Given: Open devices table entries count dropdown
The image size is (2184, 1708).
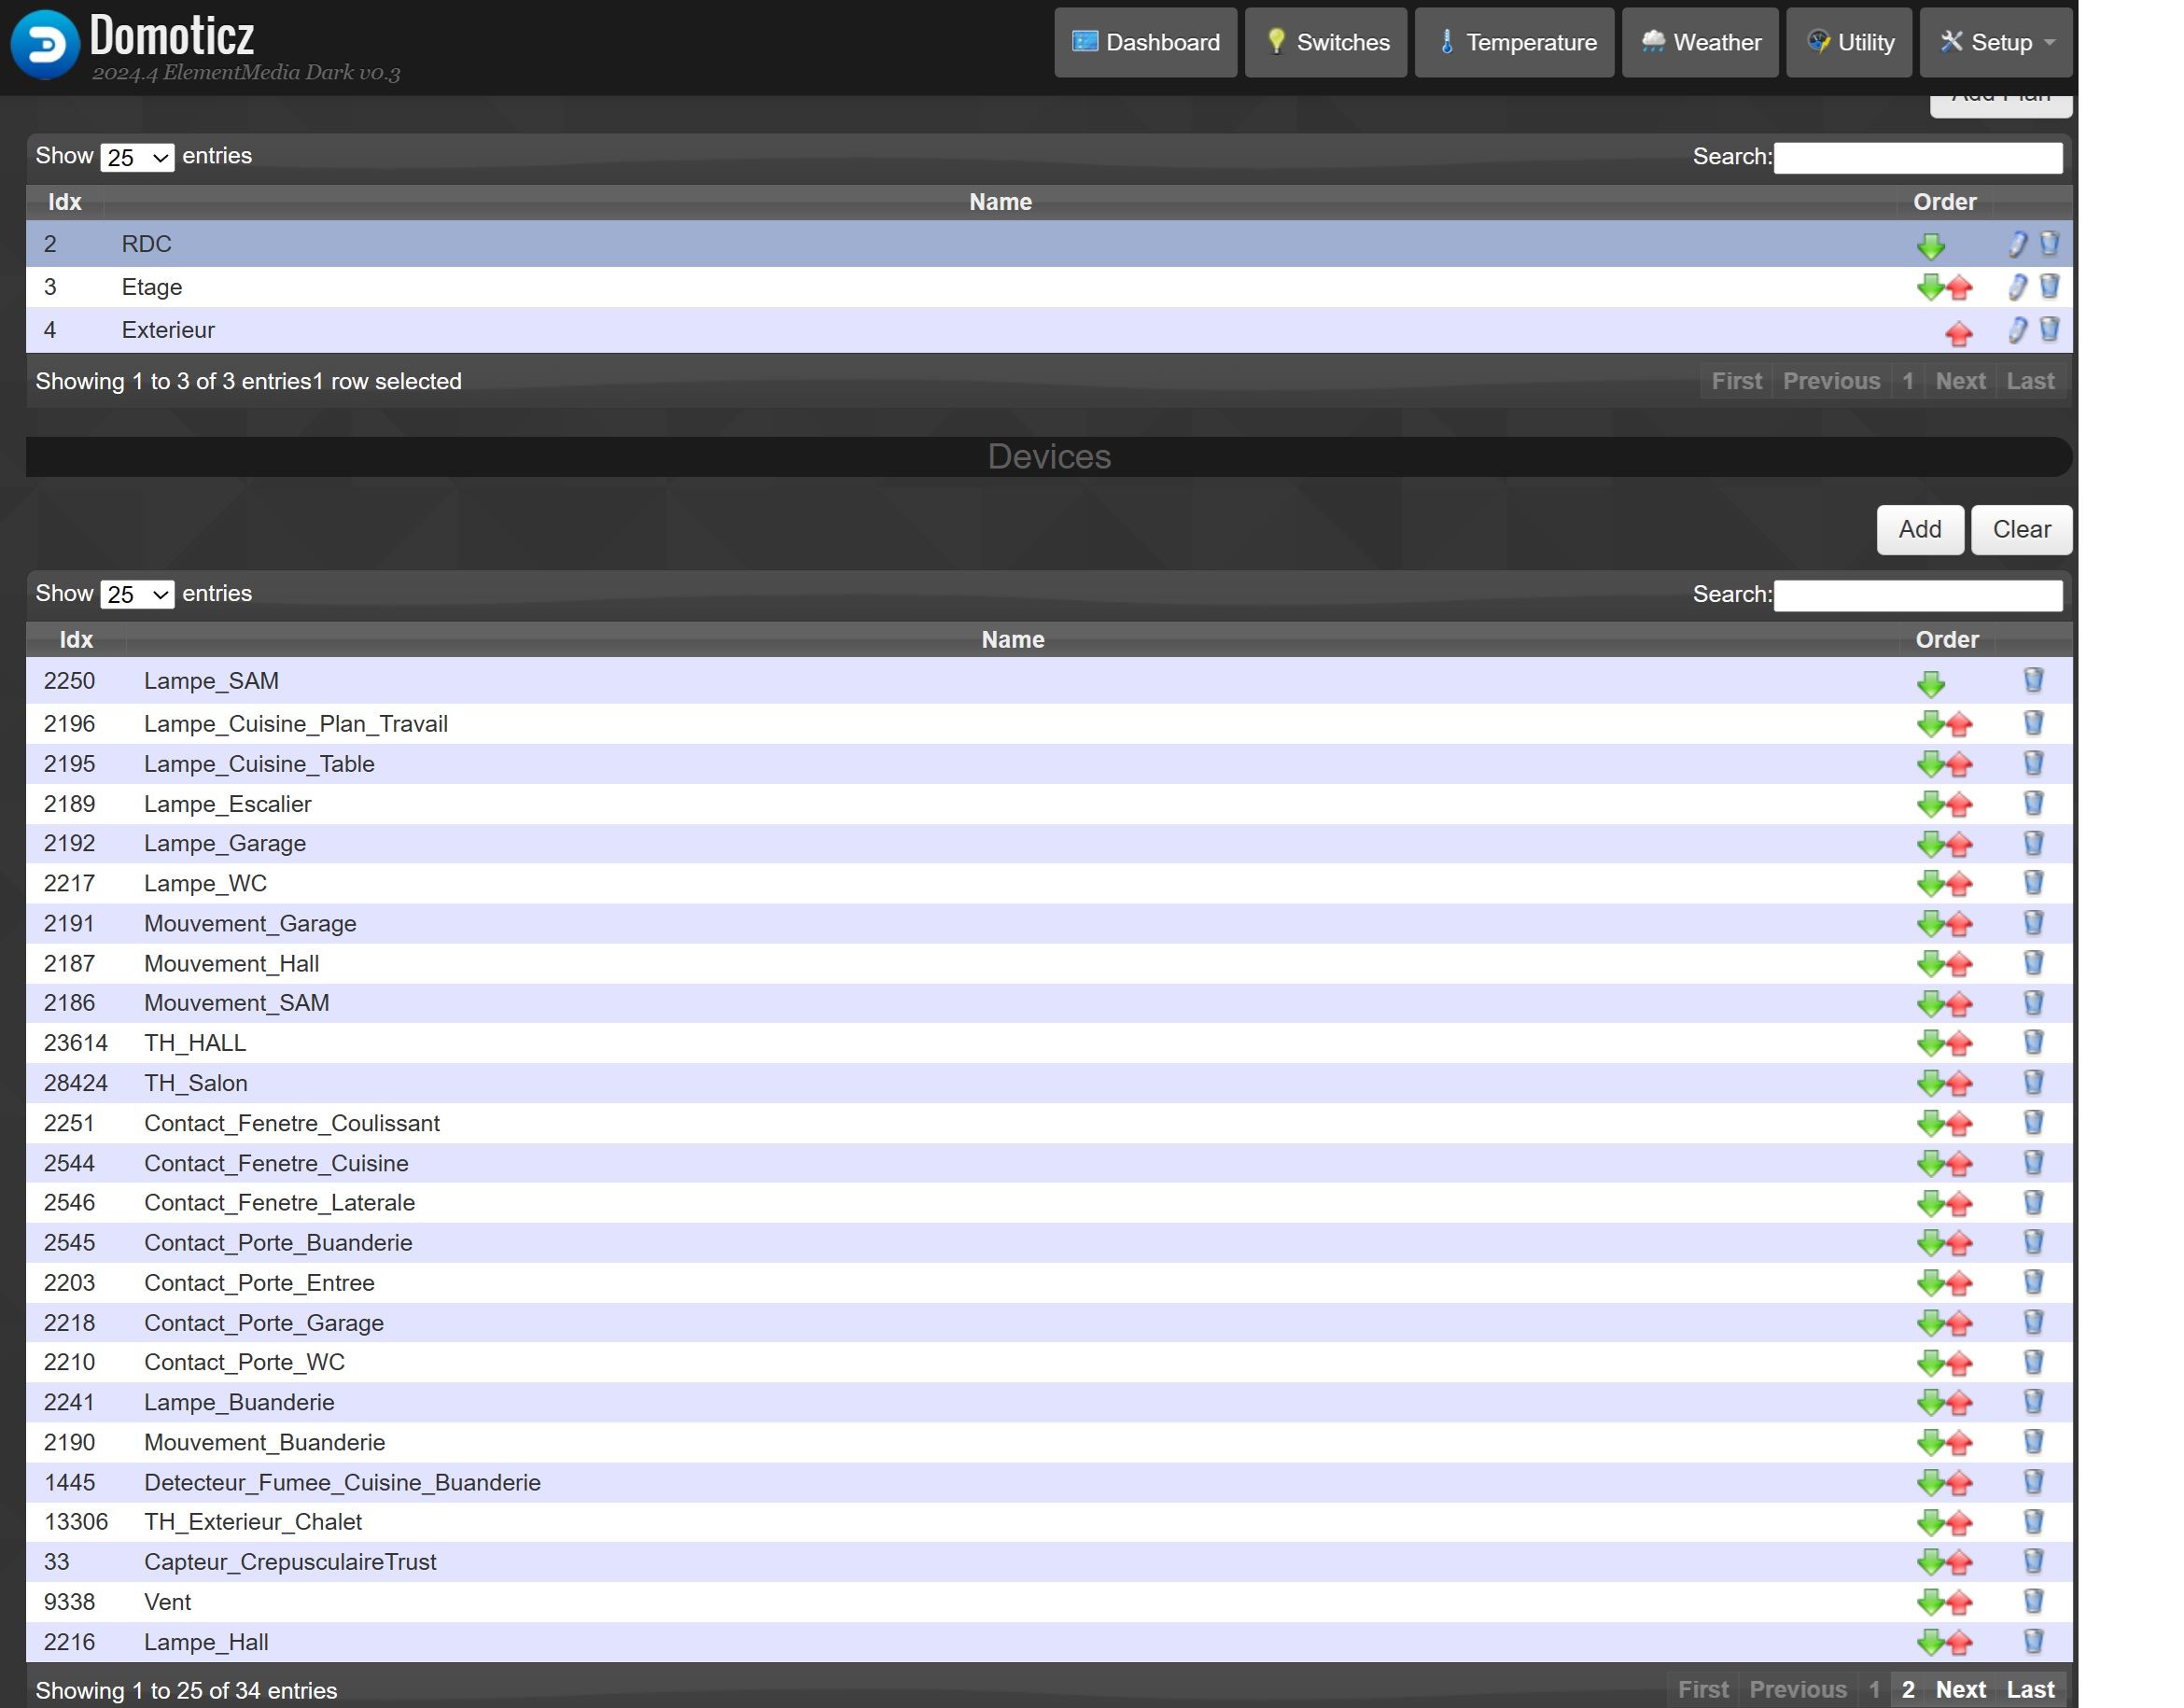Looking at the screenshot, I should point(137,595).
